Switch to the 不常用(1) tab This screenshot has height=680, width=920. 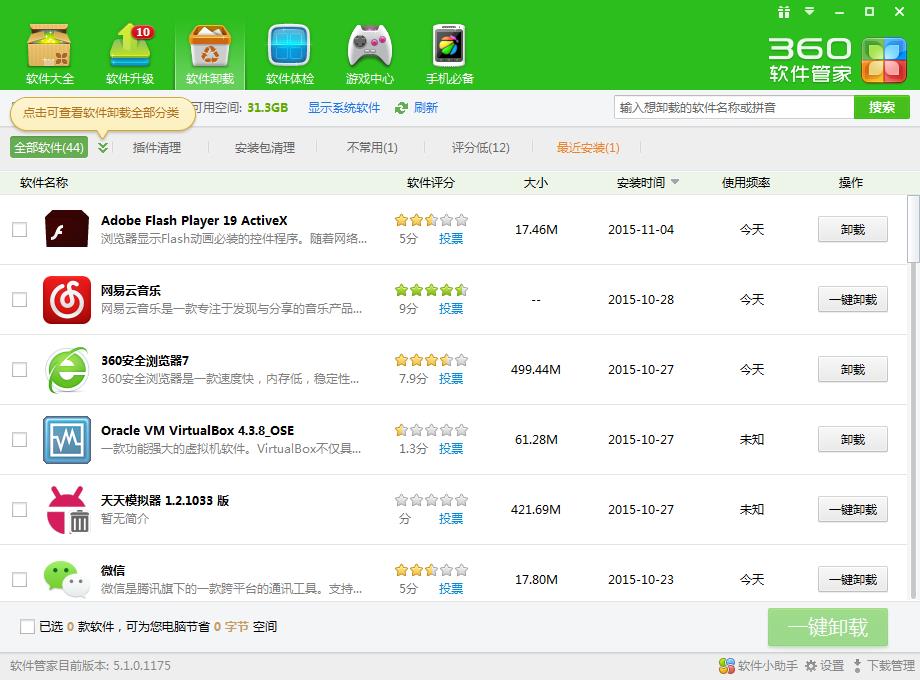pyautogui.click(x=372, y=148)
